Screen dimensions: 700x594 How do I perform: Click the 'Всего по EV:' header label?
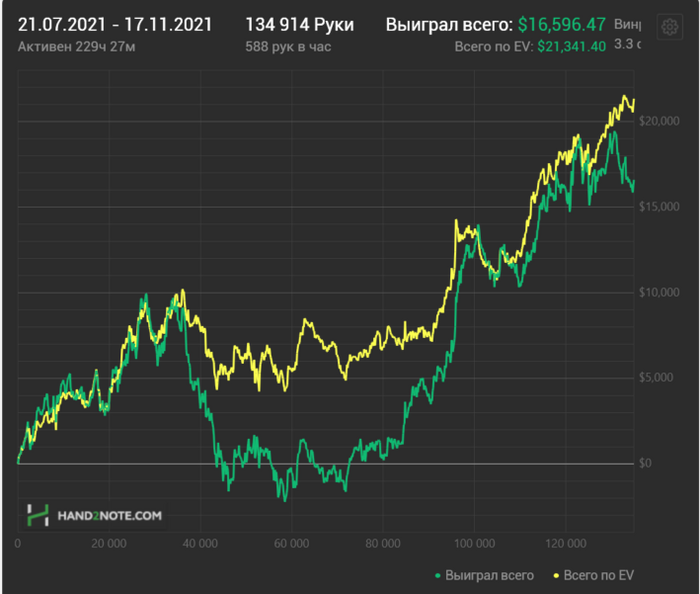pyautogui.click(x=494, y=46)
